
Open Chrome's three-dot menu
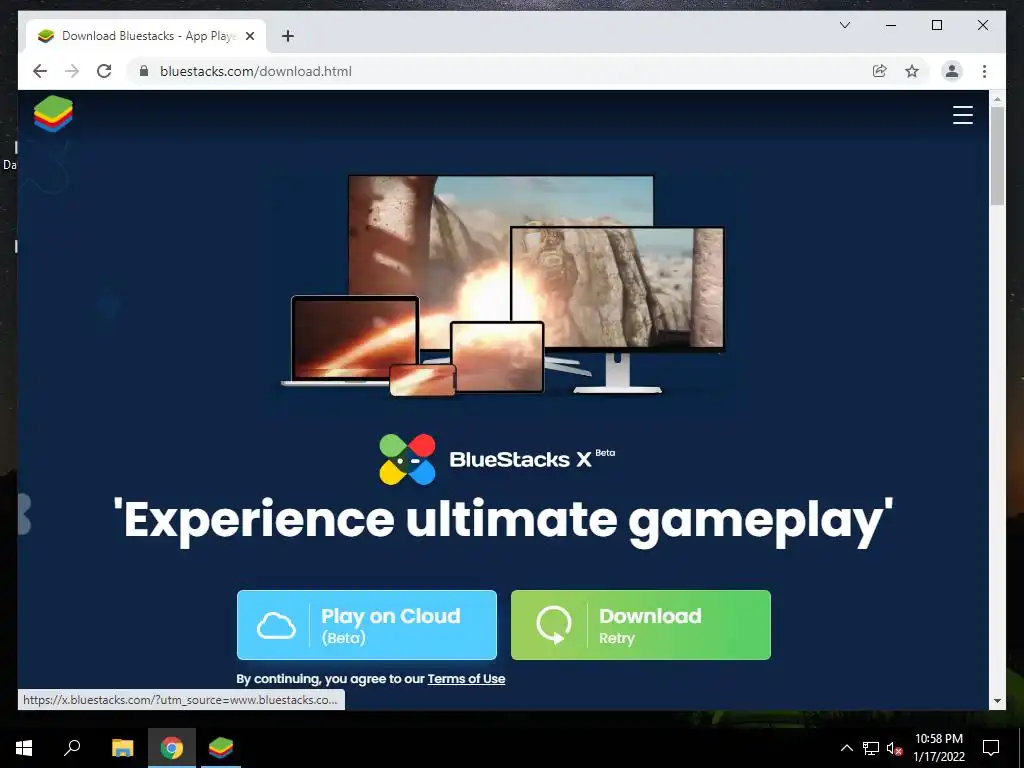point(984,71)
